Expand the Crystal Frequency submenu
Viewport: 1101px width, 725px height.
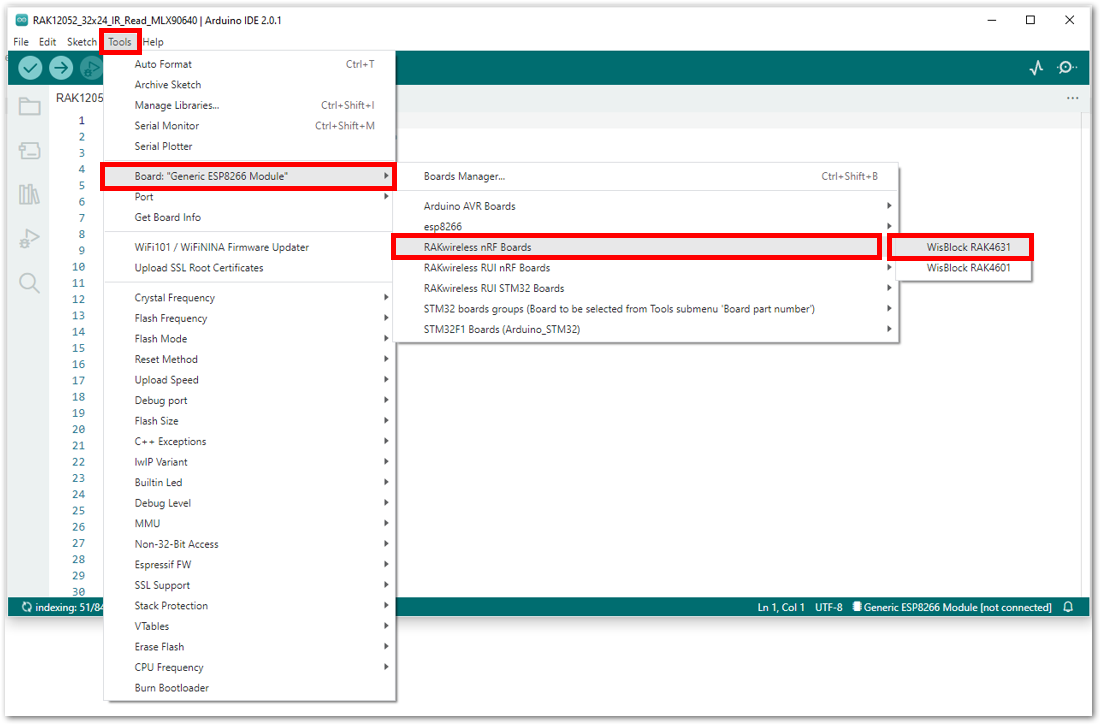click(x=250, y=298)
